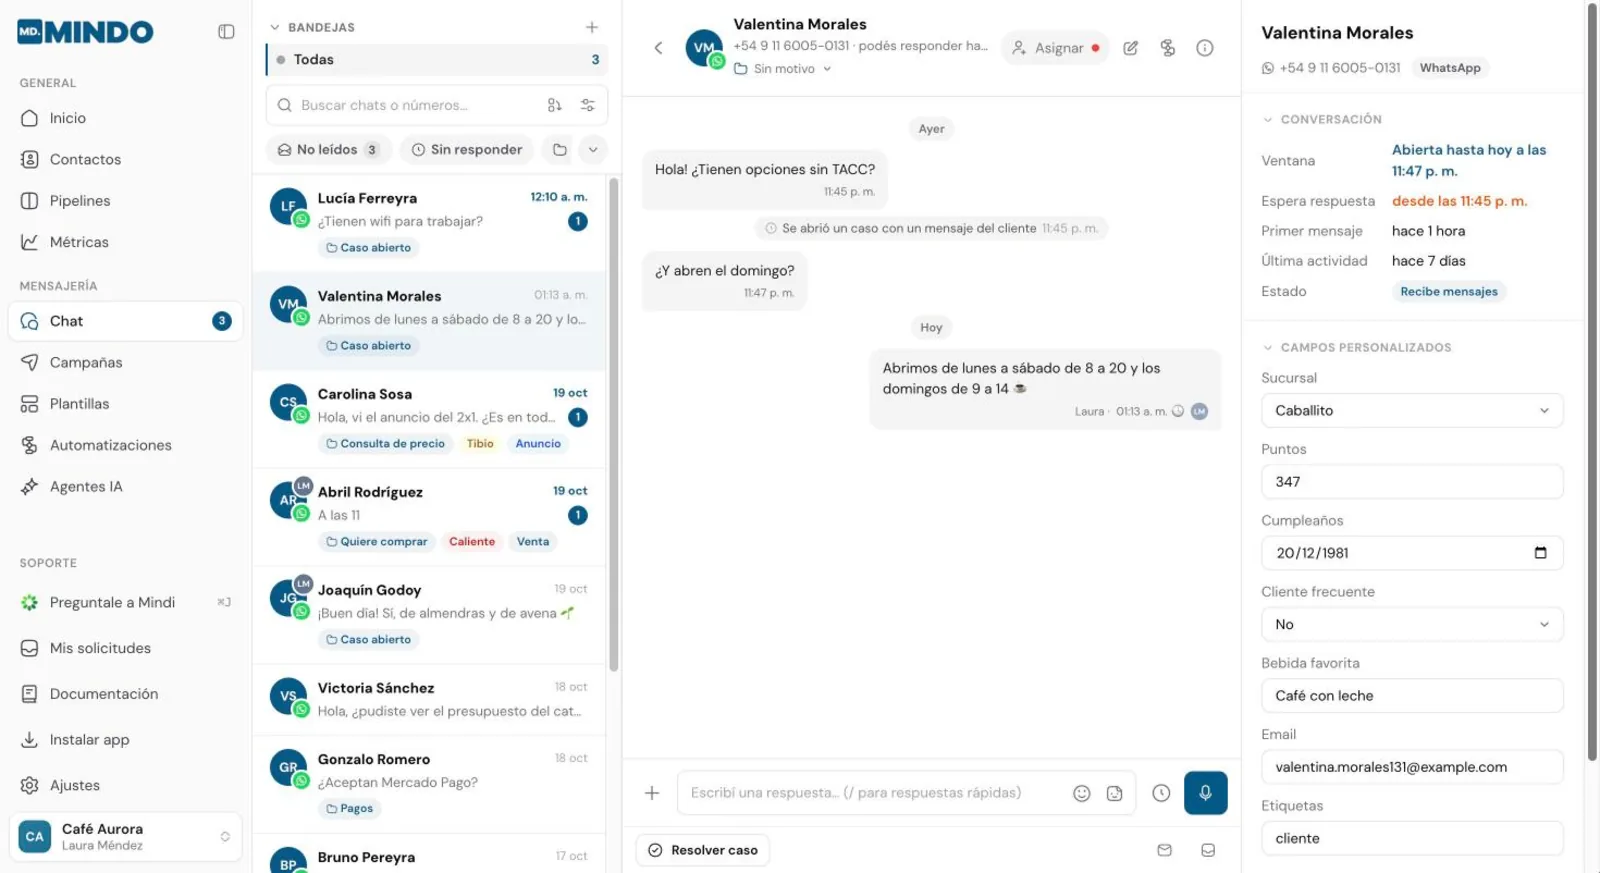Toggle the No leídos filter
The height and width of the screenshot is (873, 1600).
[x=328, y=150]
